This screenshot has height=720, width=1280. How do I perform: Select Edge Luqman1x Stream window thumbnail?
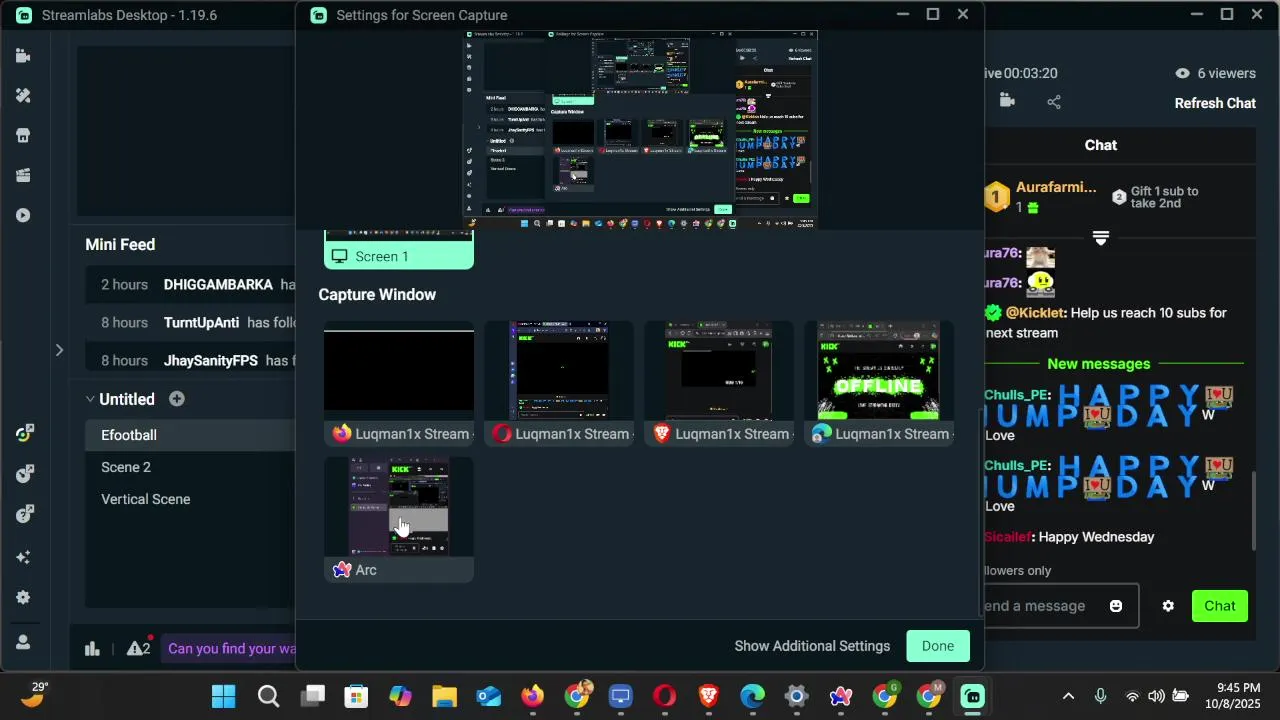click(879, 383)
